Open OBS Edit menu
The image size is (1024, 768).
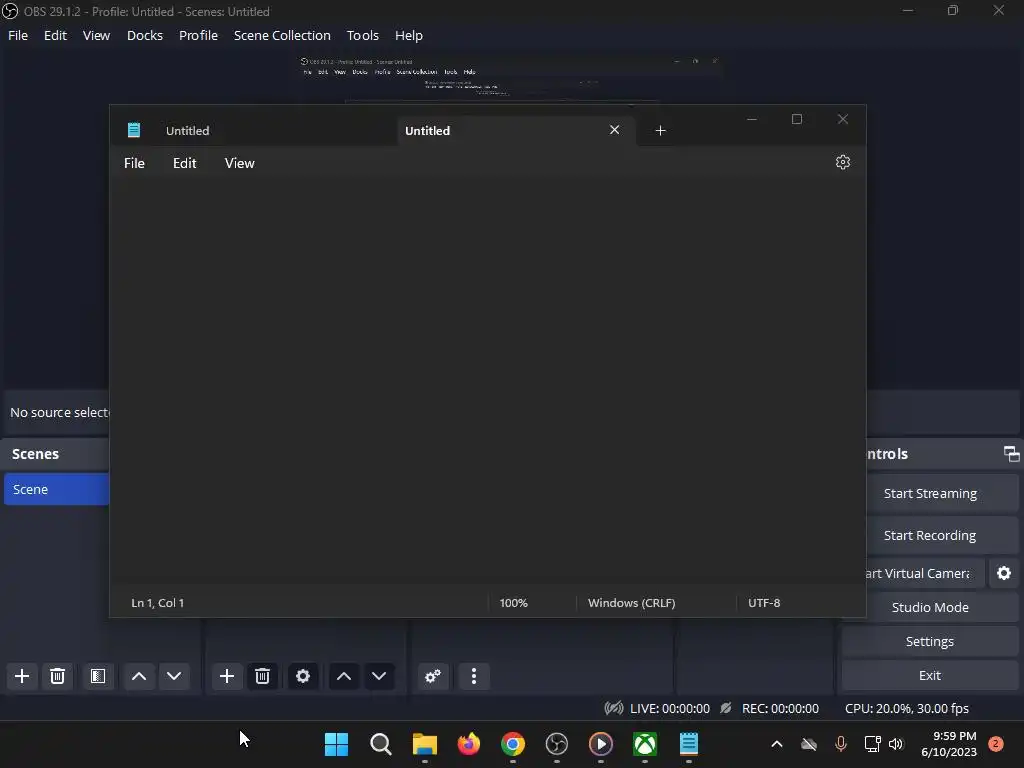(56, 35)
